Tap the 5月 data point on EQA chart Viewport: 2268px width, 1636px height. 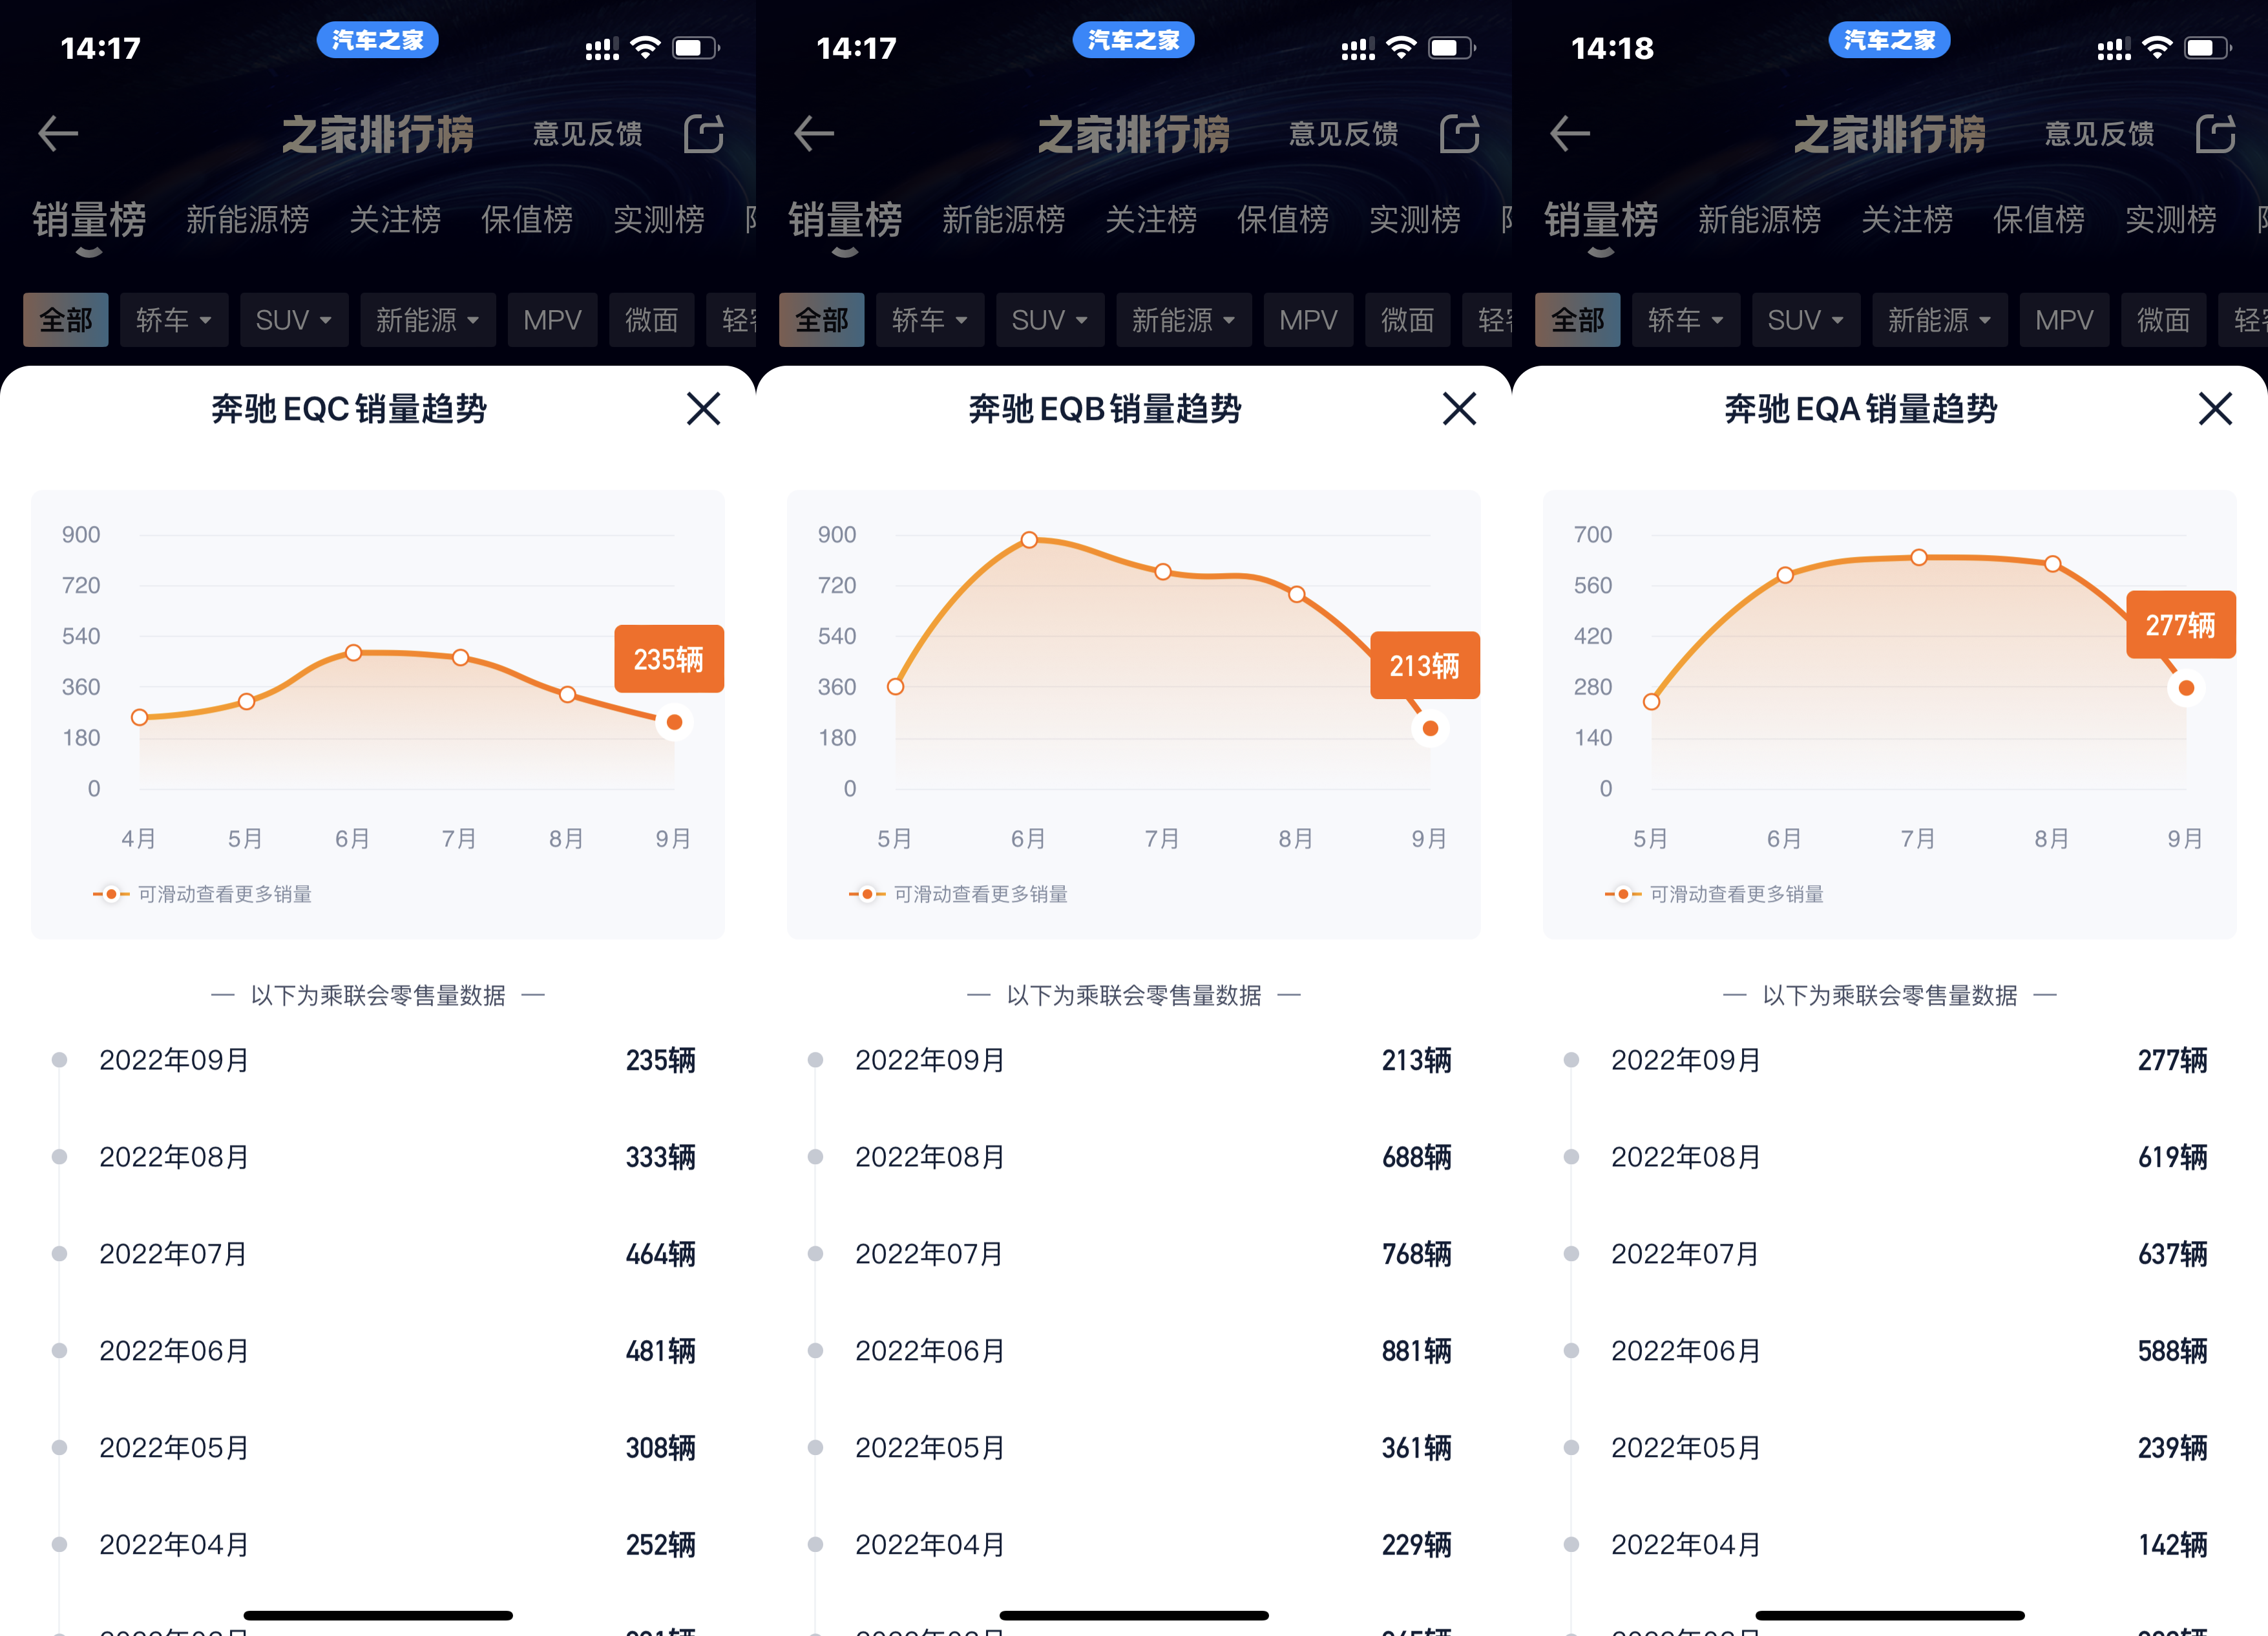[1652, 702]
